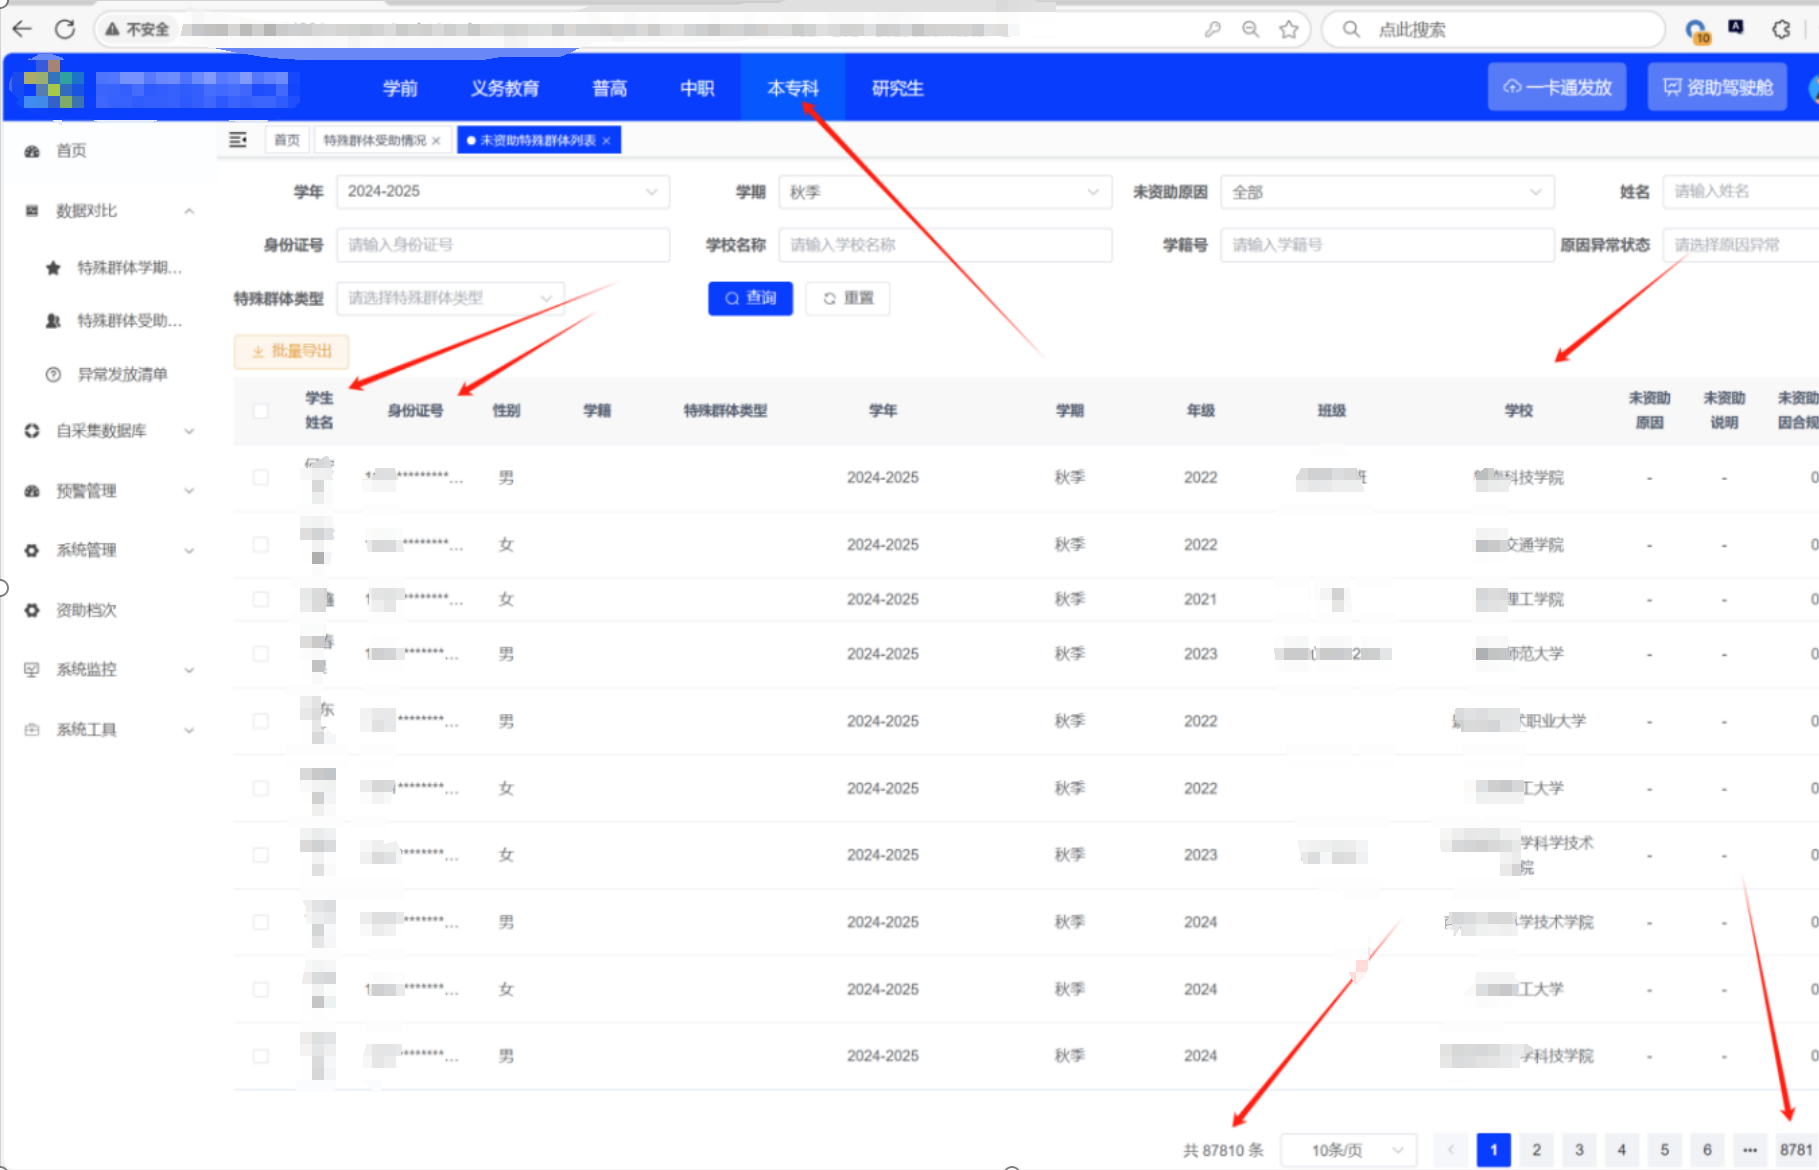Viewport: 1819px width, 1170px height.
Task: Tick checkbox of the 师范大学 row
Action: tap(261, 654)
